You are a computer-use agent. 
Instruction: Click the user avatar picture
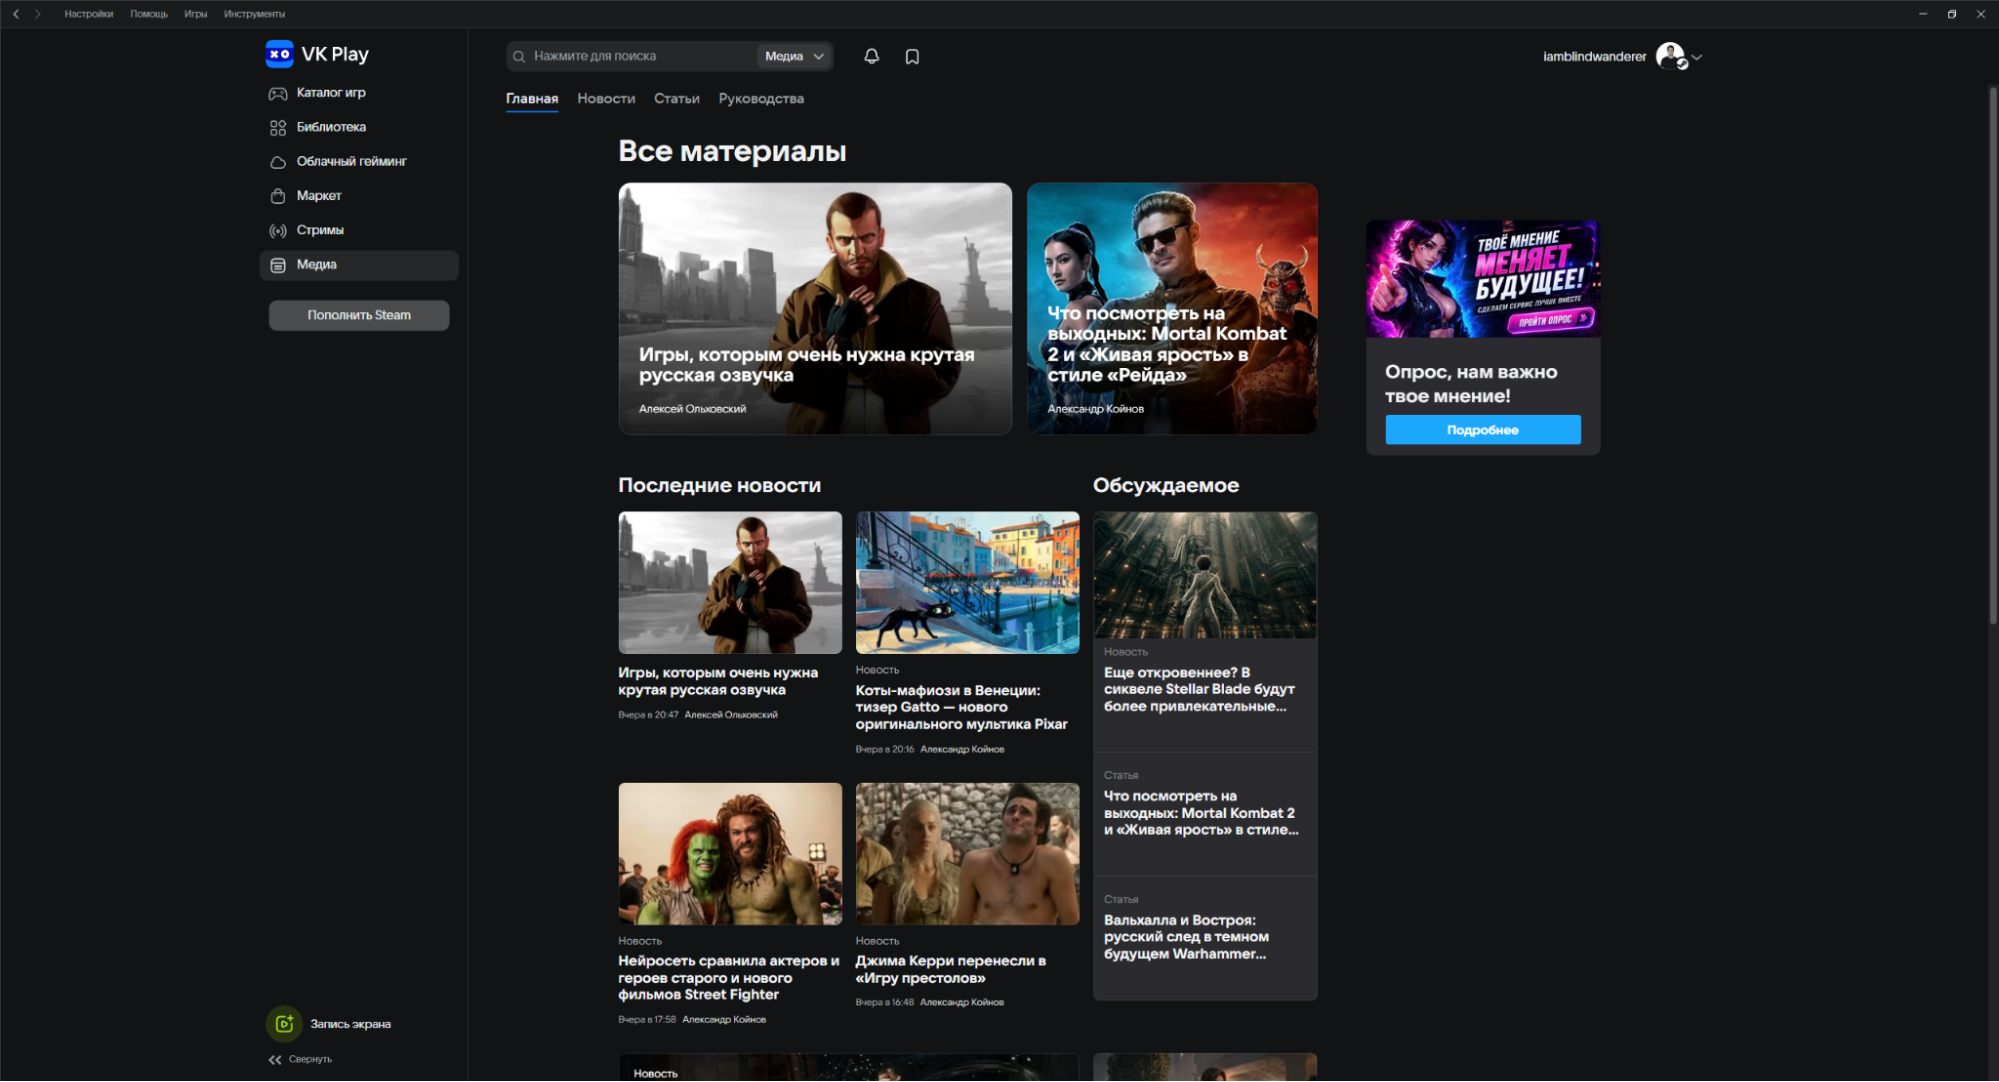click(x=1670, y=56)
